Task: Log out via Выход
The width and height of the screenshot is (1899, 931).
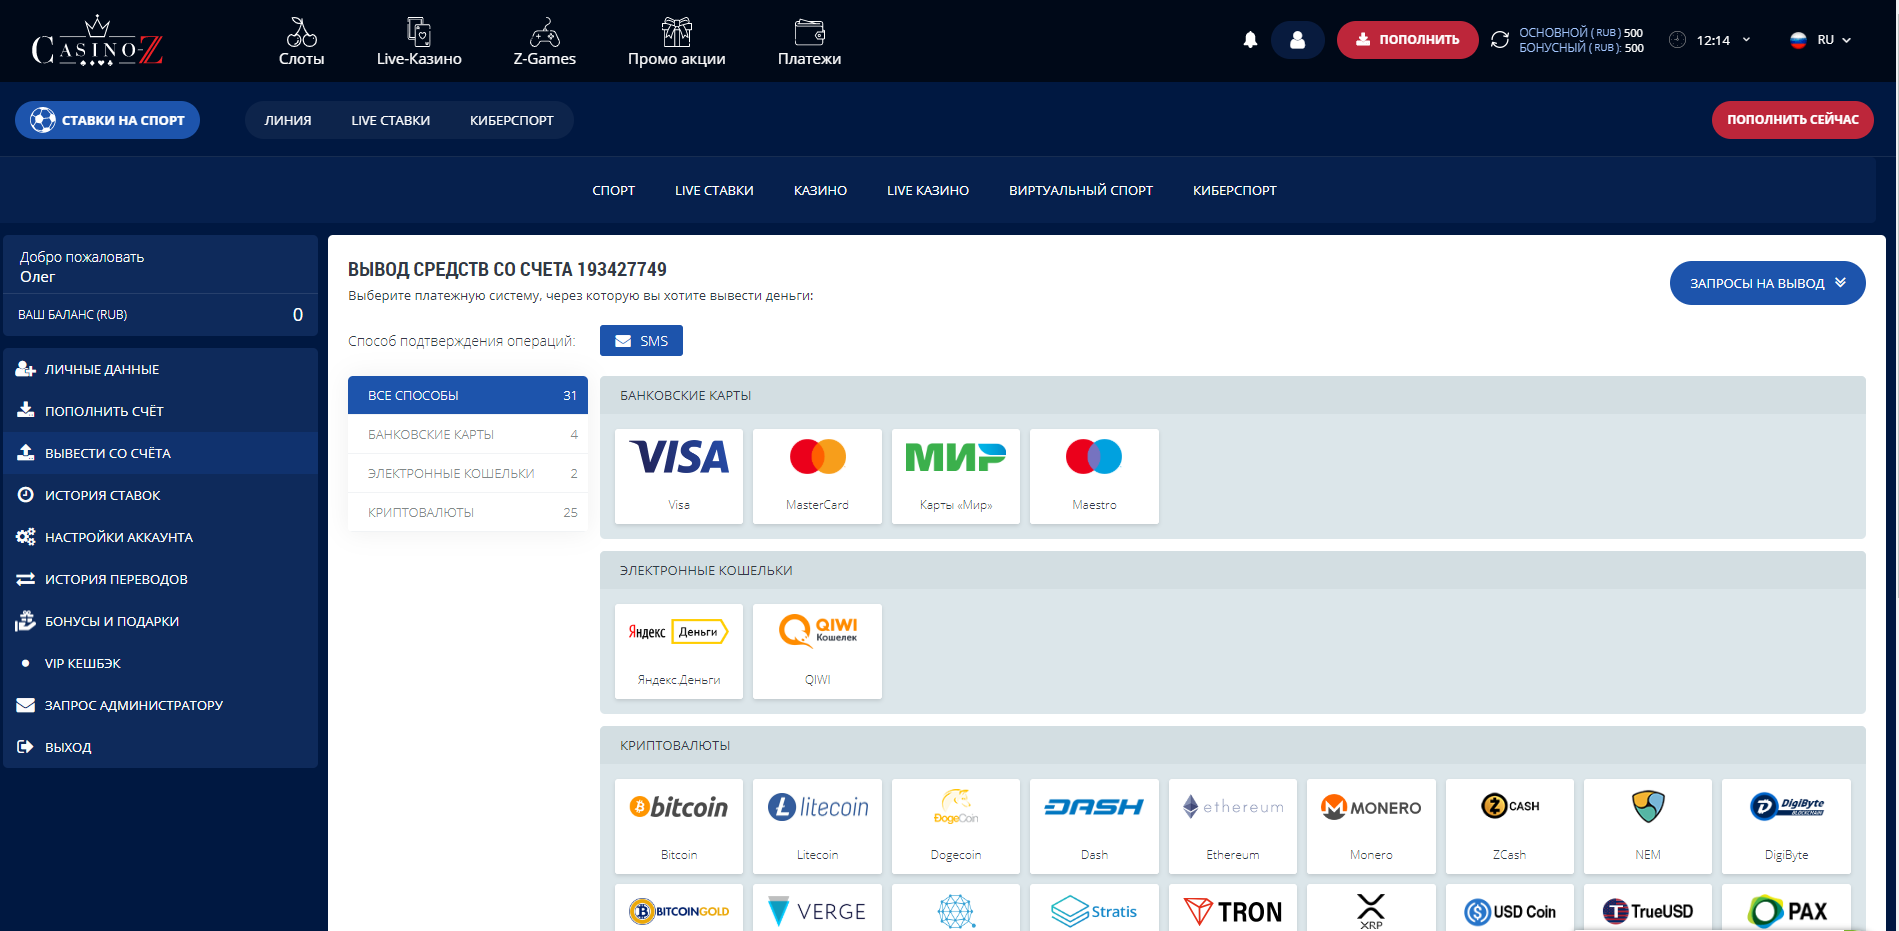Action: (161, 747)
